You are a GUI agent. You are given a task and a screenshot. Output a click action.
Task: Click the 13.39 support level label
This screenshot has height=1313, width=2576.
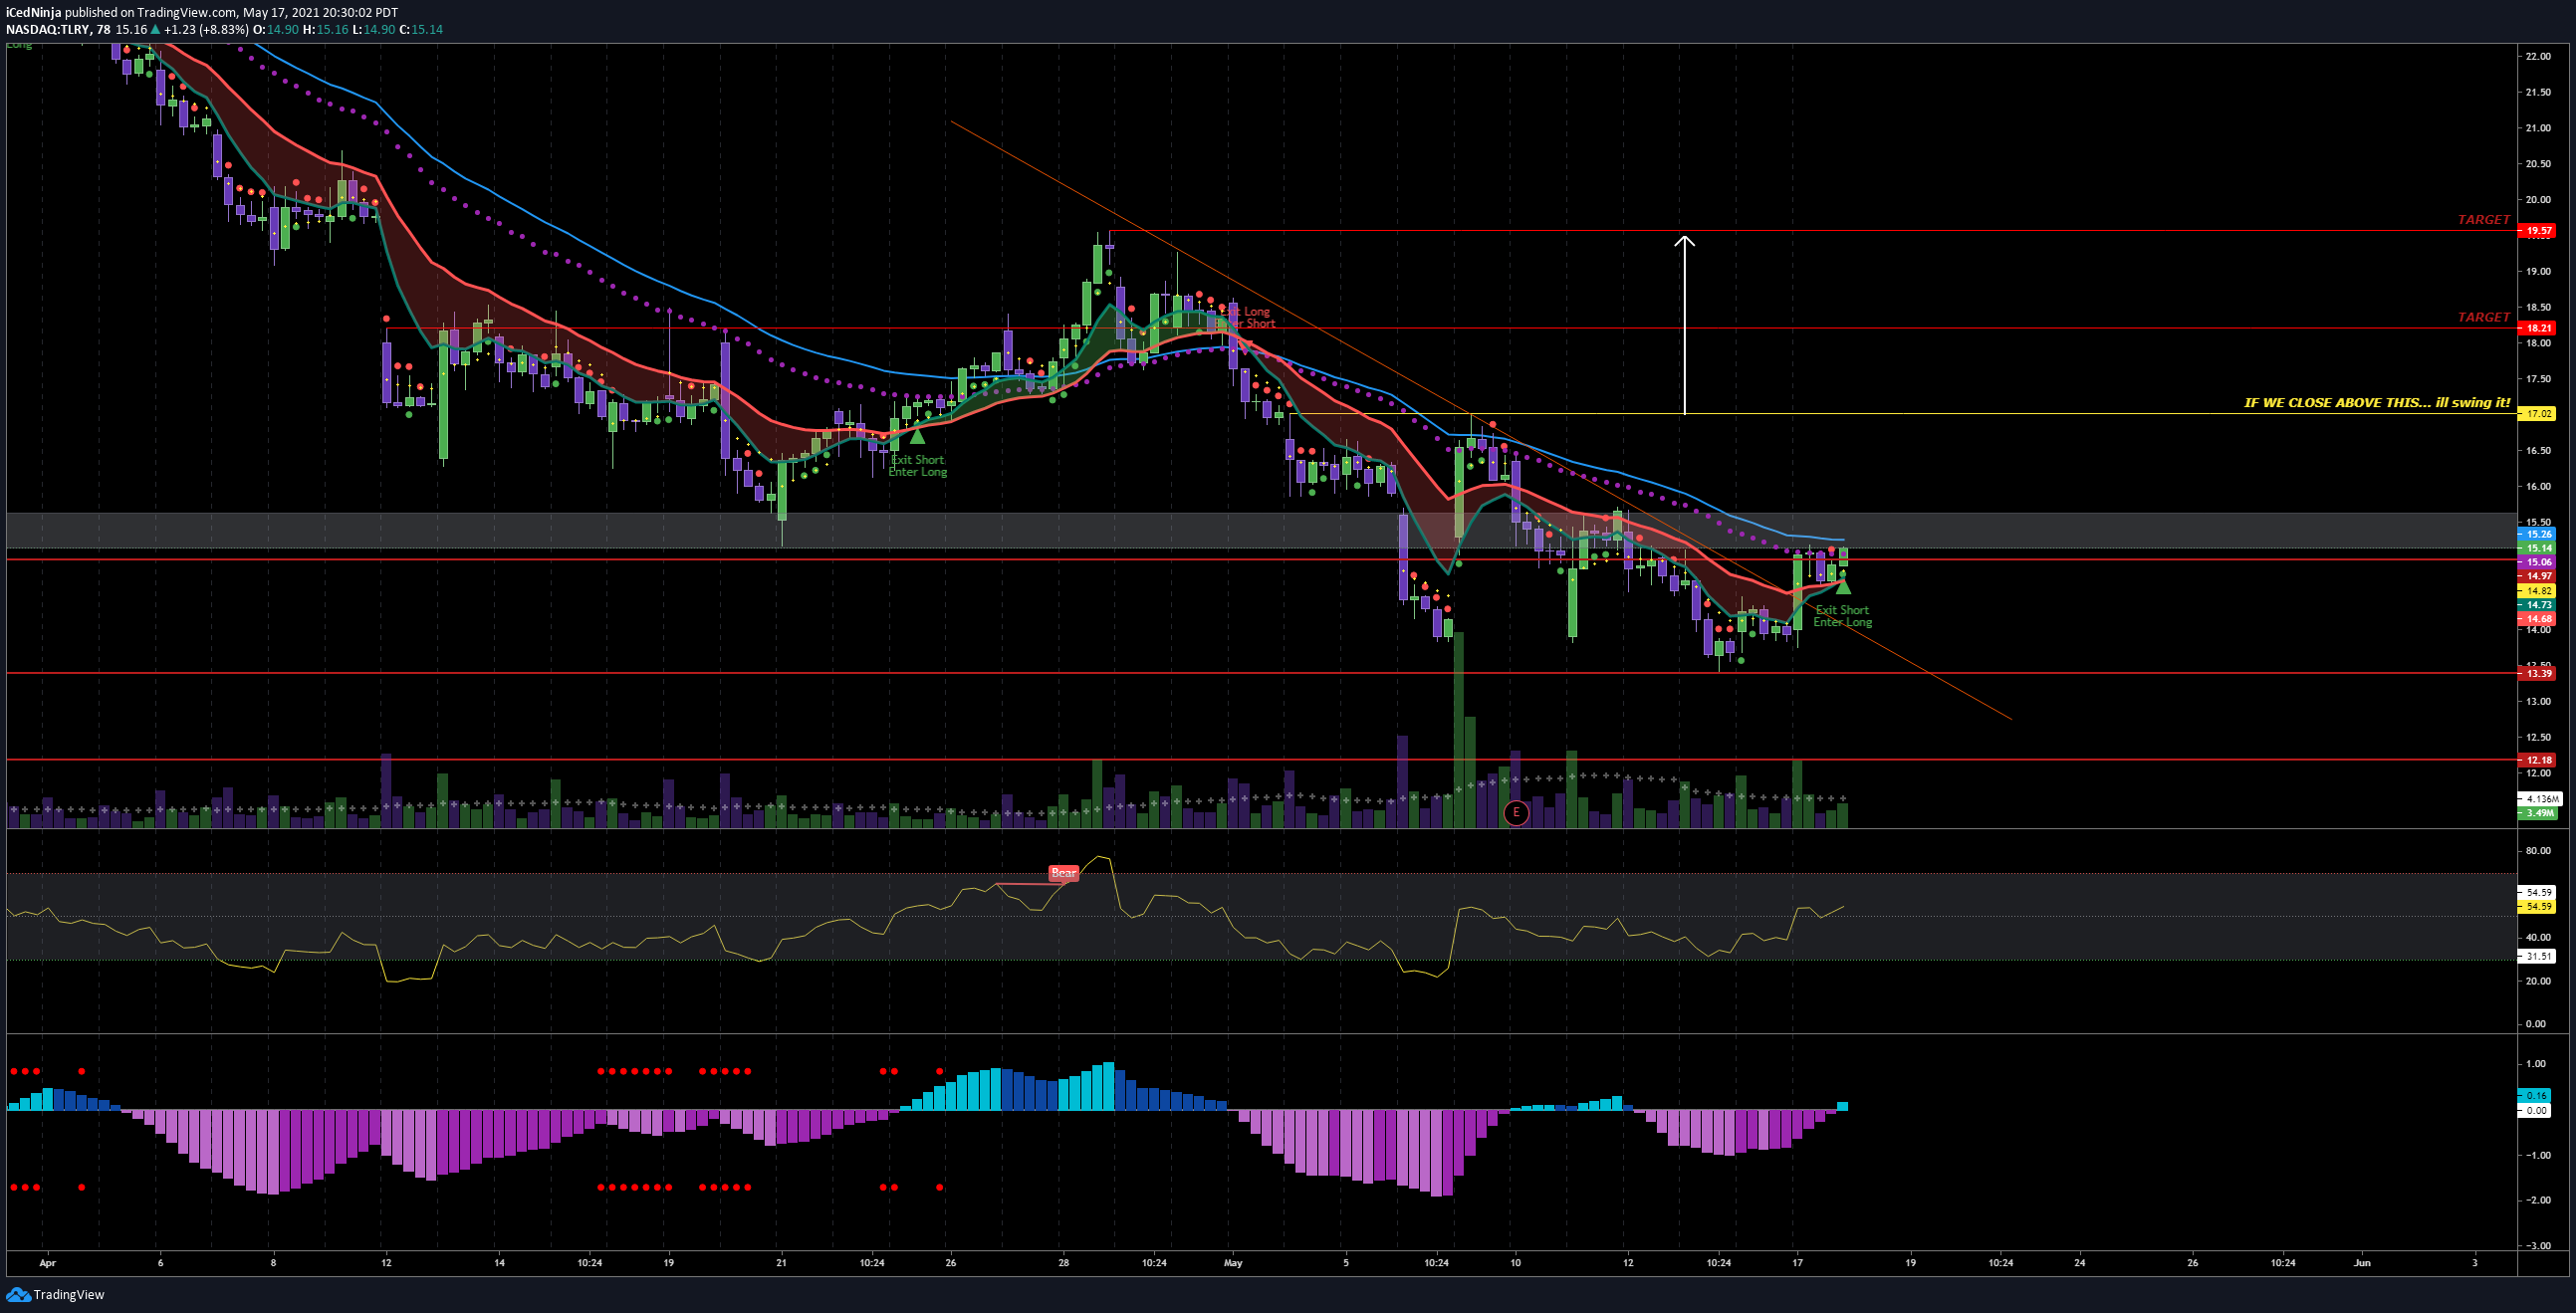pos(2539,674)
